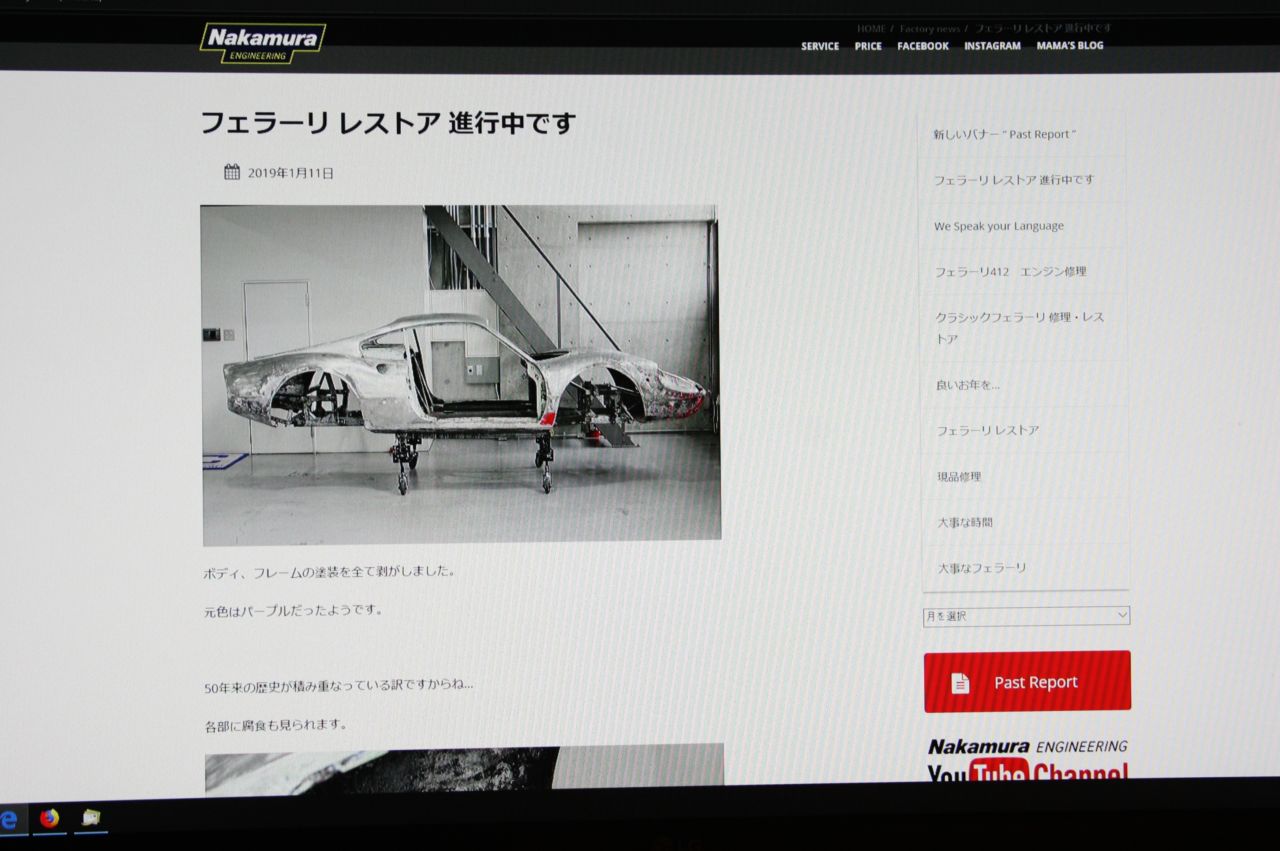The width and height of the screenshot is (1280, 851).
Task: Open sidebar post We Speak your Language
Action: (x=999, y=226)
